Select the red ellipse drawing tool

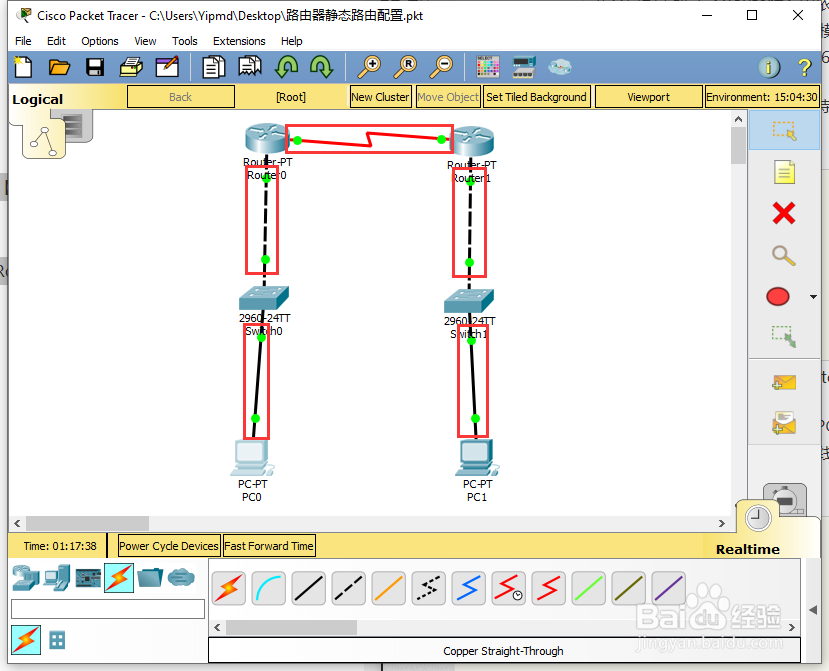778,297
